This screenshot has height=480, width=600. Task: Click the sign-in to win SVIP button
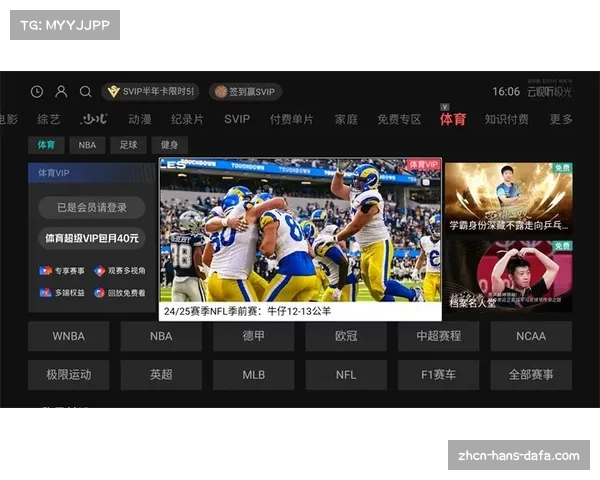(x=245, y=92)
